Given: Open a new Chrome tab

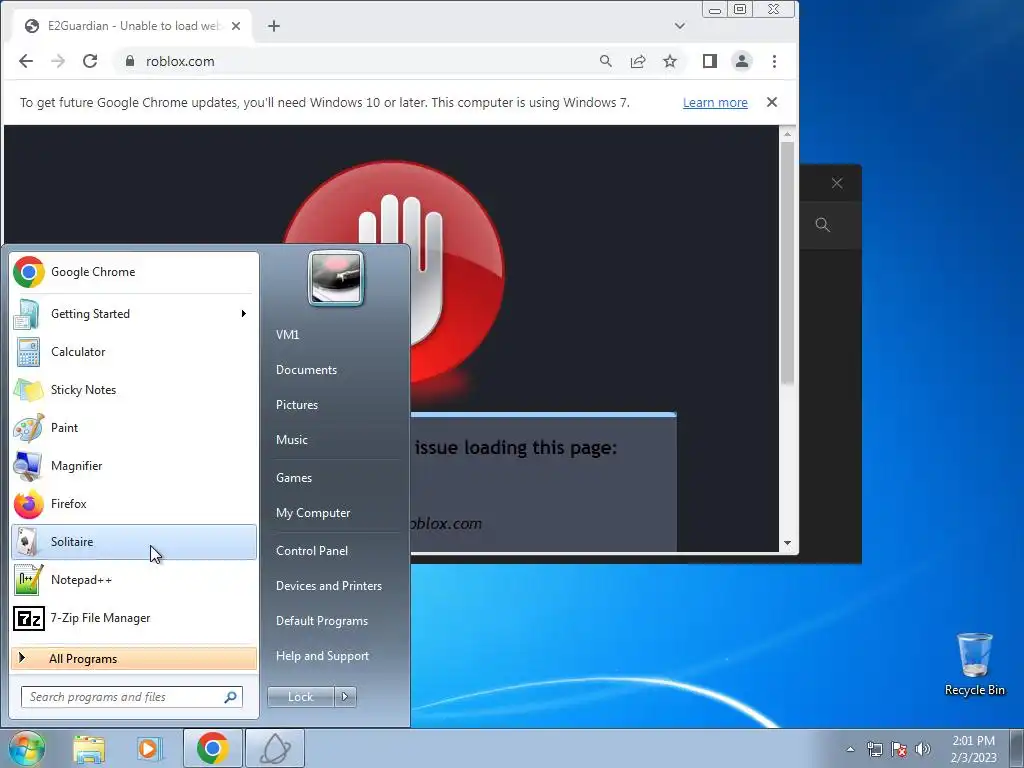Looking at the screenshot, I should (x=274, y=26).
